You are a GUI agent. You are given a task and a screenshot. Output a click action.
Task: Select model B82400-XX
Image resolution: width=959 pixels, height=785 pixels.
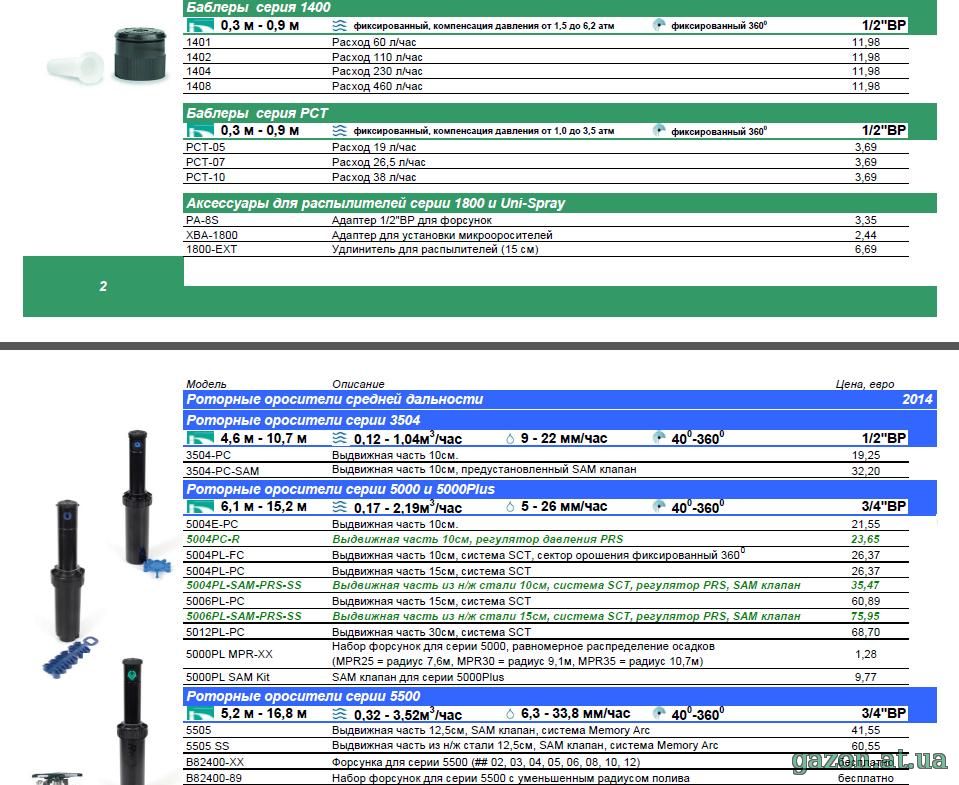tap(215, 762)
